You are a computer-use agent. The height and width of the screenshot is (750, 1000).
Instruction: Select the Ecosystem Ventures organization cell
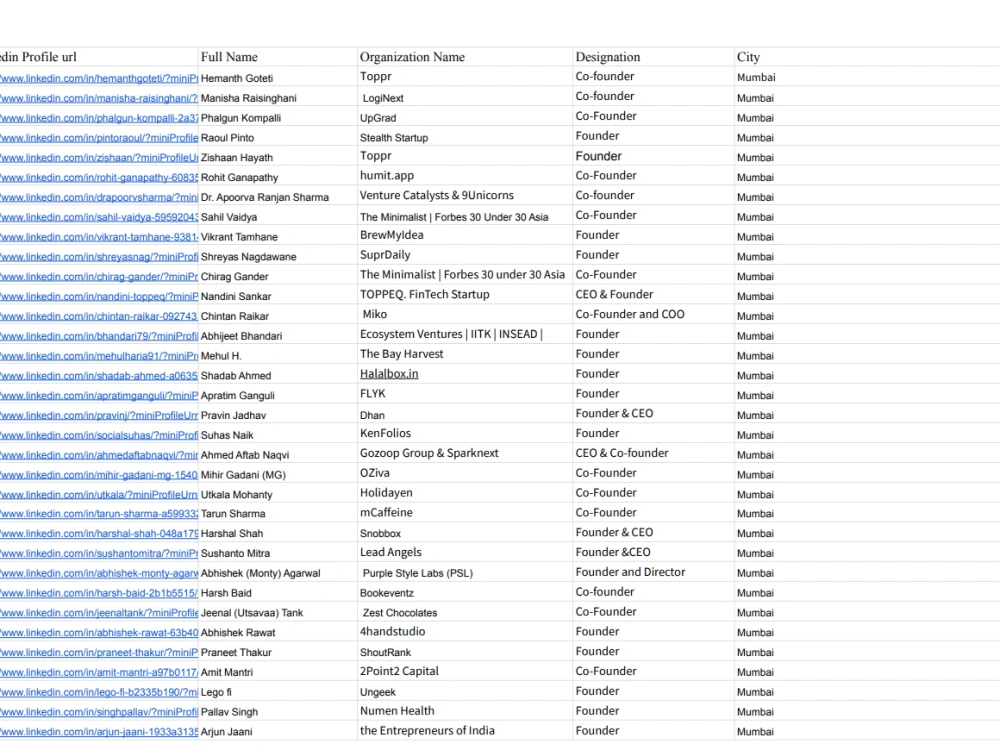tap(465, 334)
